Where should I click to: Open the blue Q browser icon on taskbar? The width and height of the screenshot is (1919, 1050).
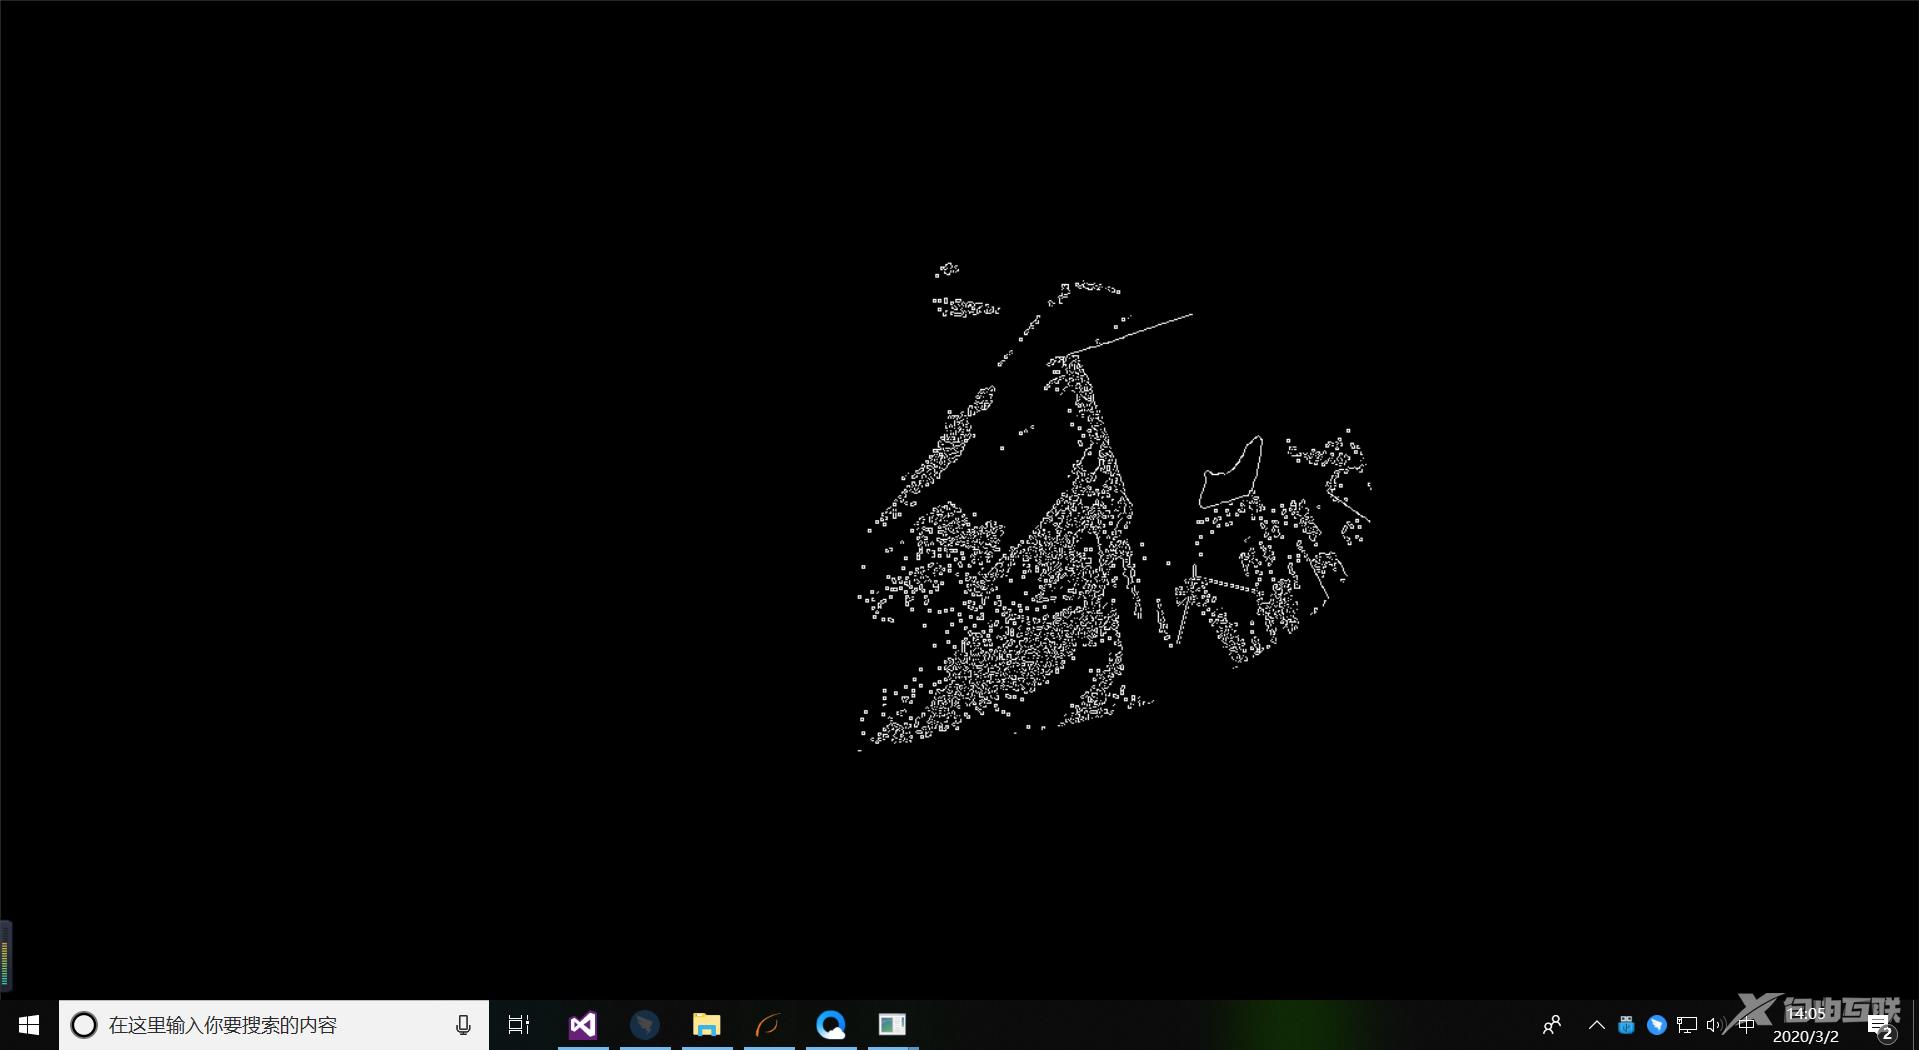point(831,1025)
